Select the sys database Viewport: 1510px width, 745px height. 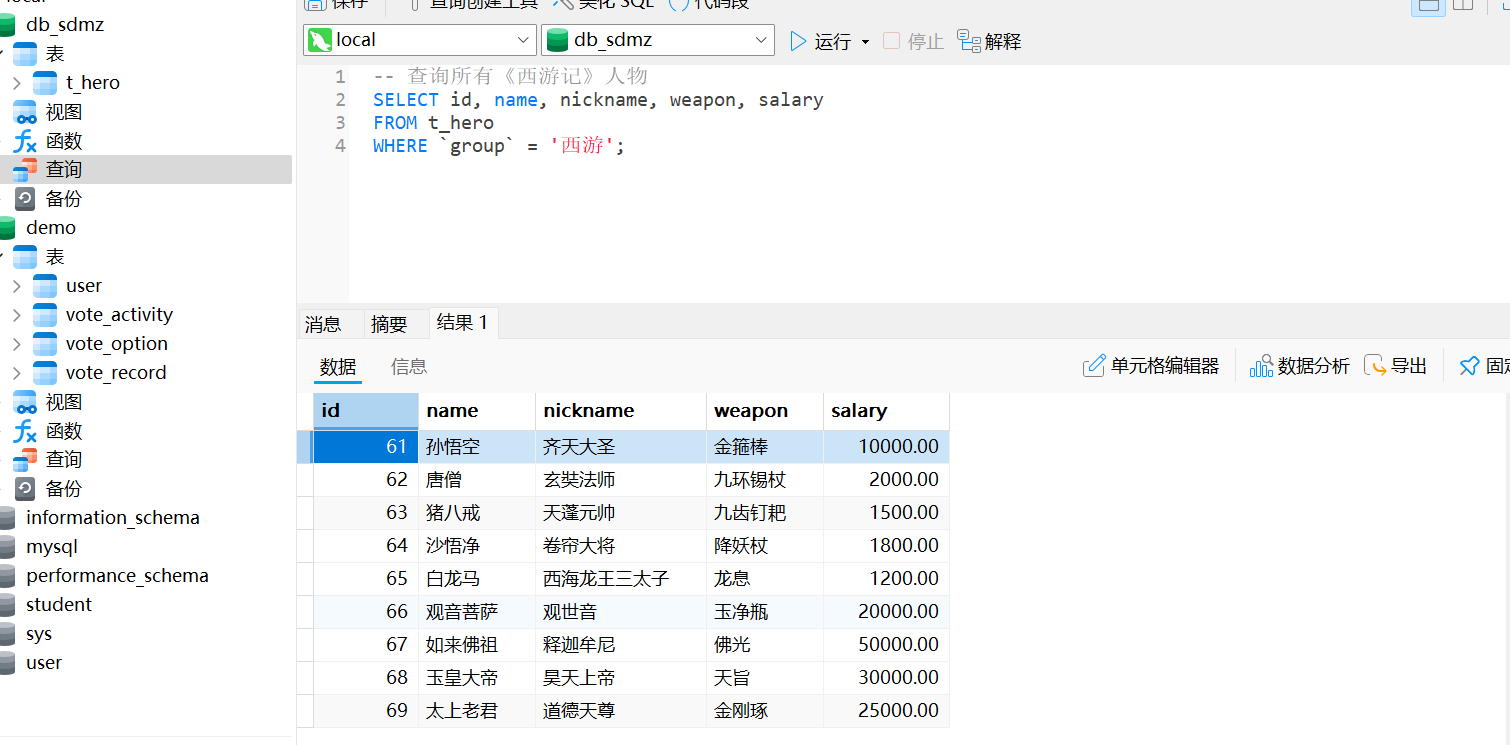pos(39,634)
